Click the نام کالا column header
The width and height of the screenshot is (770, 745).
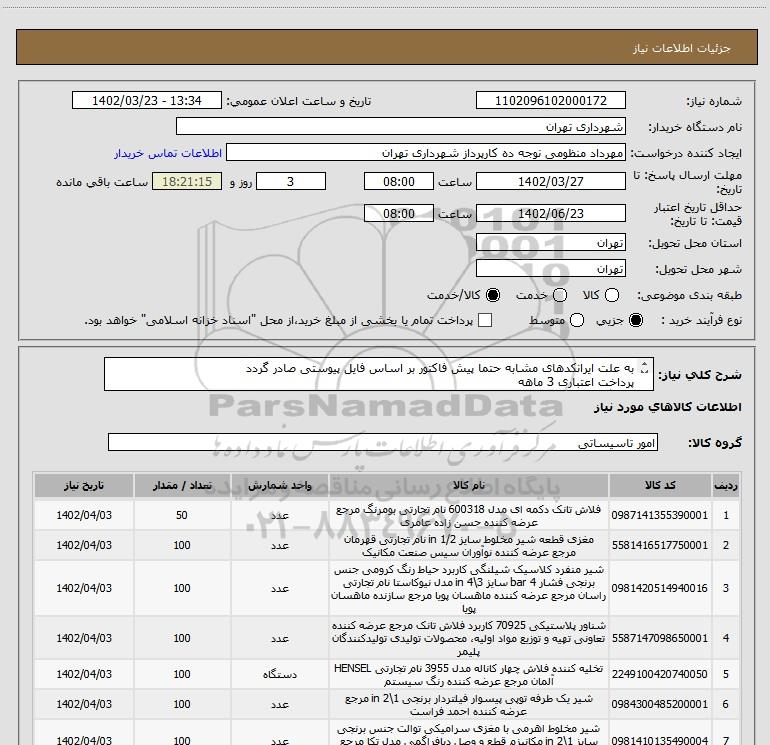(x=469, y=486)
